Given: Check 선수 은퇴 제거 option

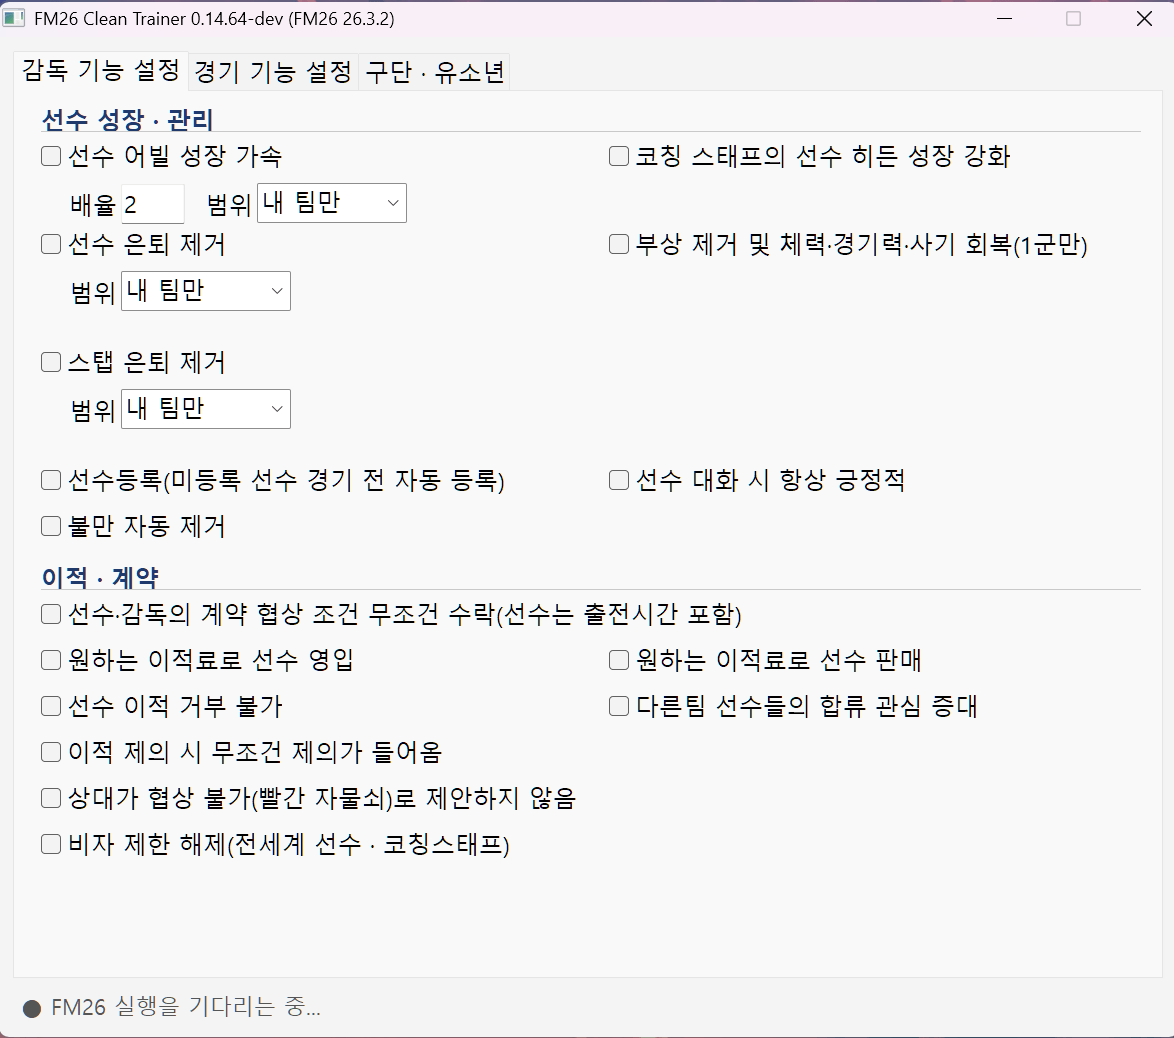Looking at the screenshot, I should [51, 244].
